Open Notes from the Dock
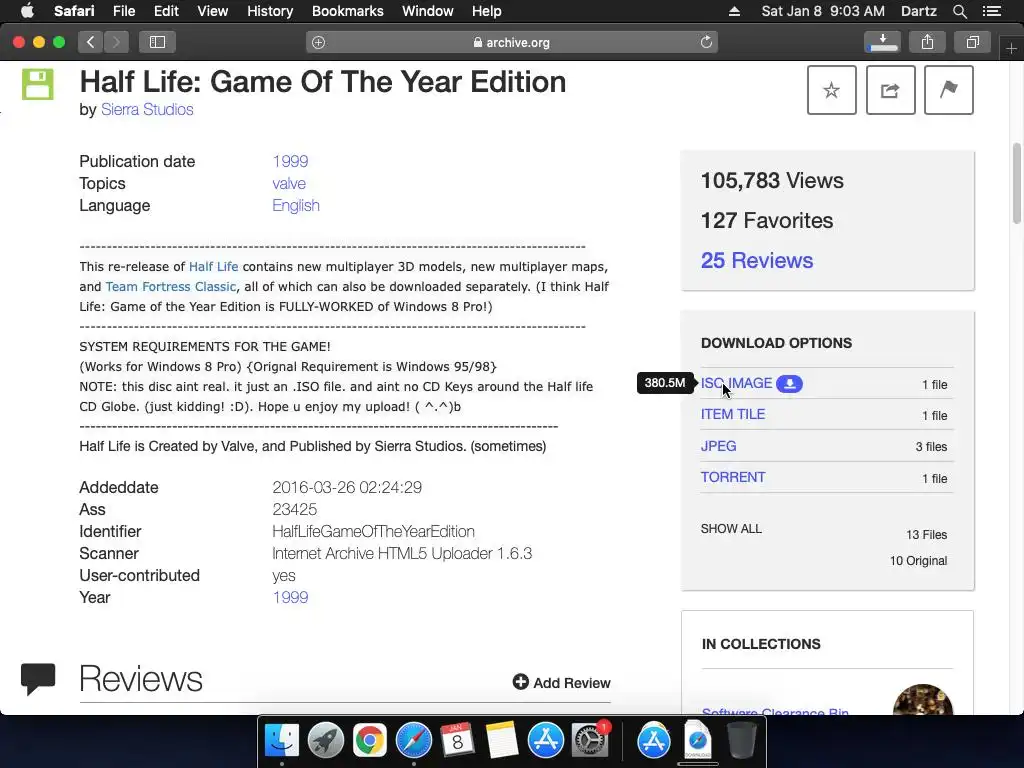 [502, 741]
